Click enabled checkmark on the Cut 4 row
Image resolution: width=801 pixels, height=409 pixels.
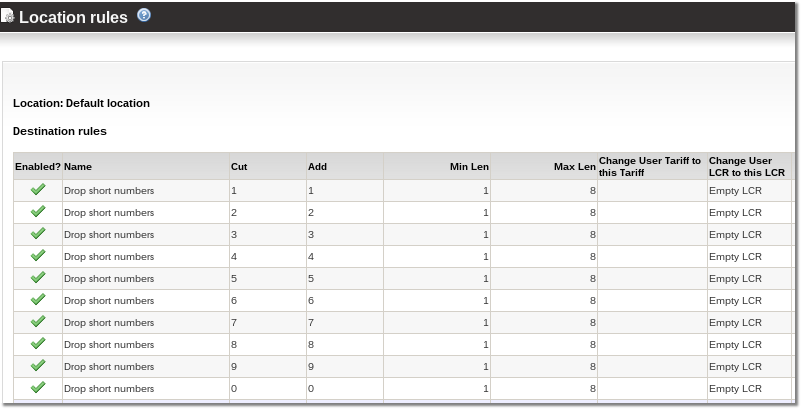[38, 255]
